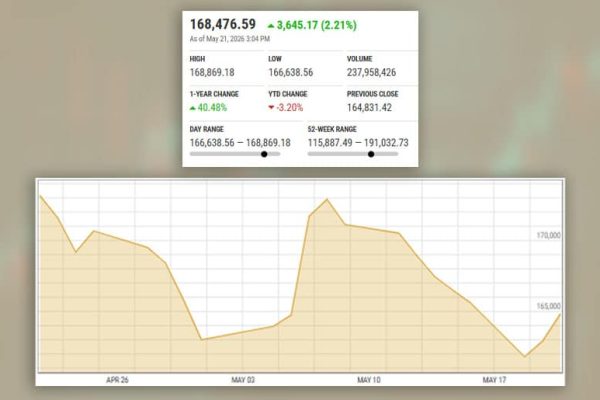This screenshot has height=400, width=600.
Task: Click the red -3.20% YTD value
Action: click(290, 108)
